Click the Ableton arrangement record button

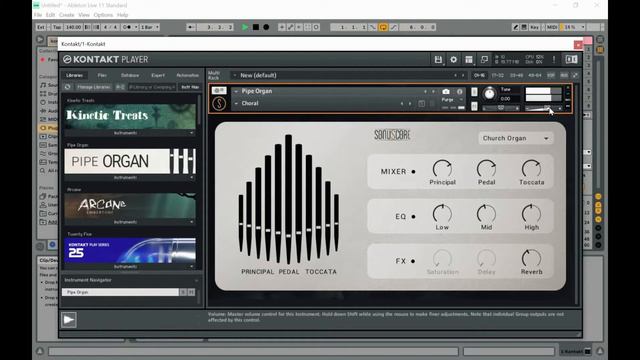pos(266,27)
